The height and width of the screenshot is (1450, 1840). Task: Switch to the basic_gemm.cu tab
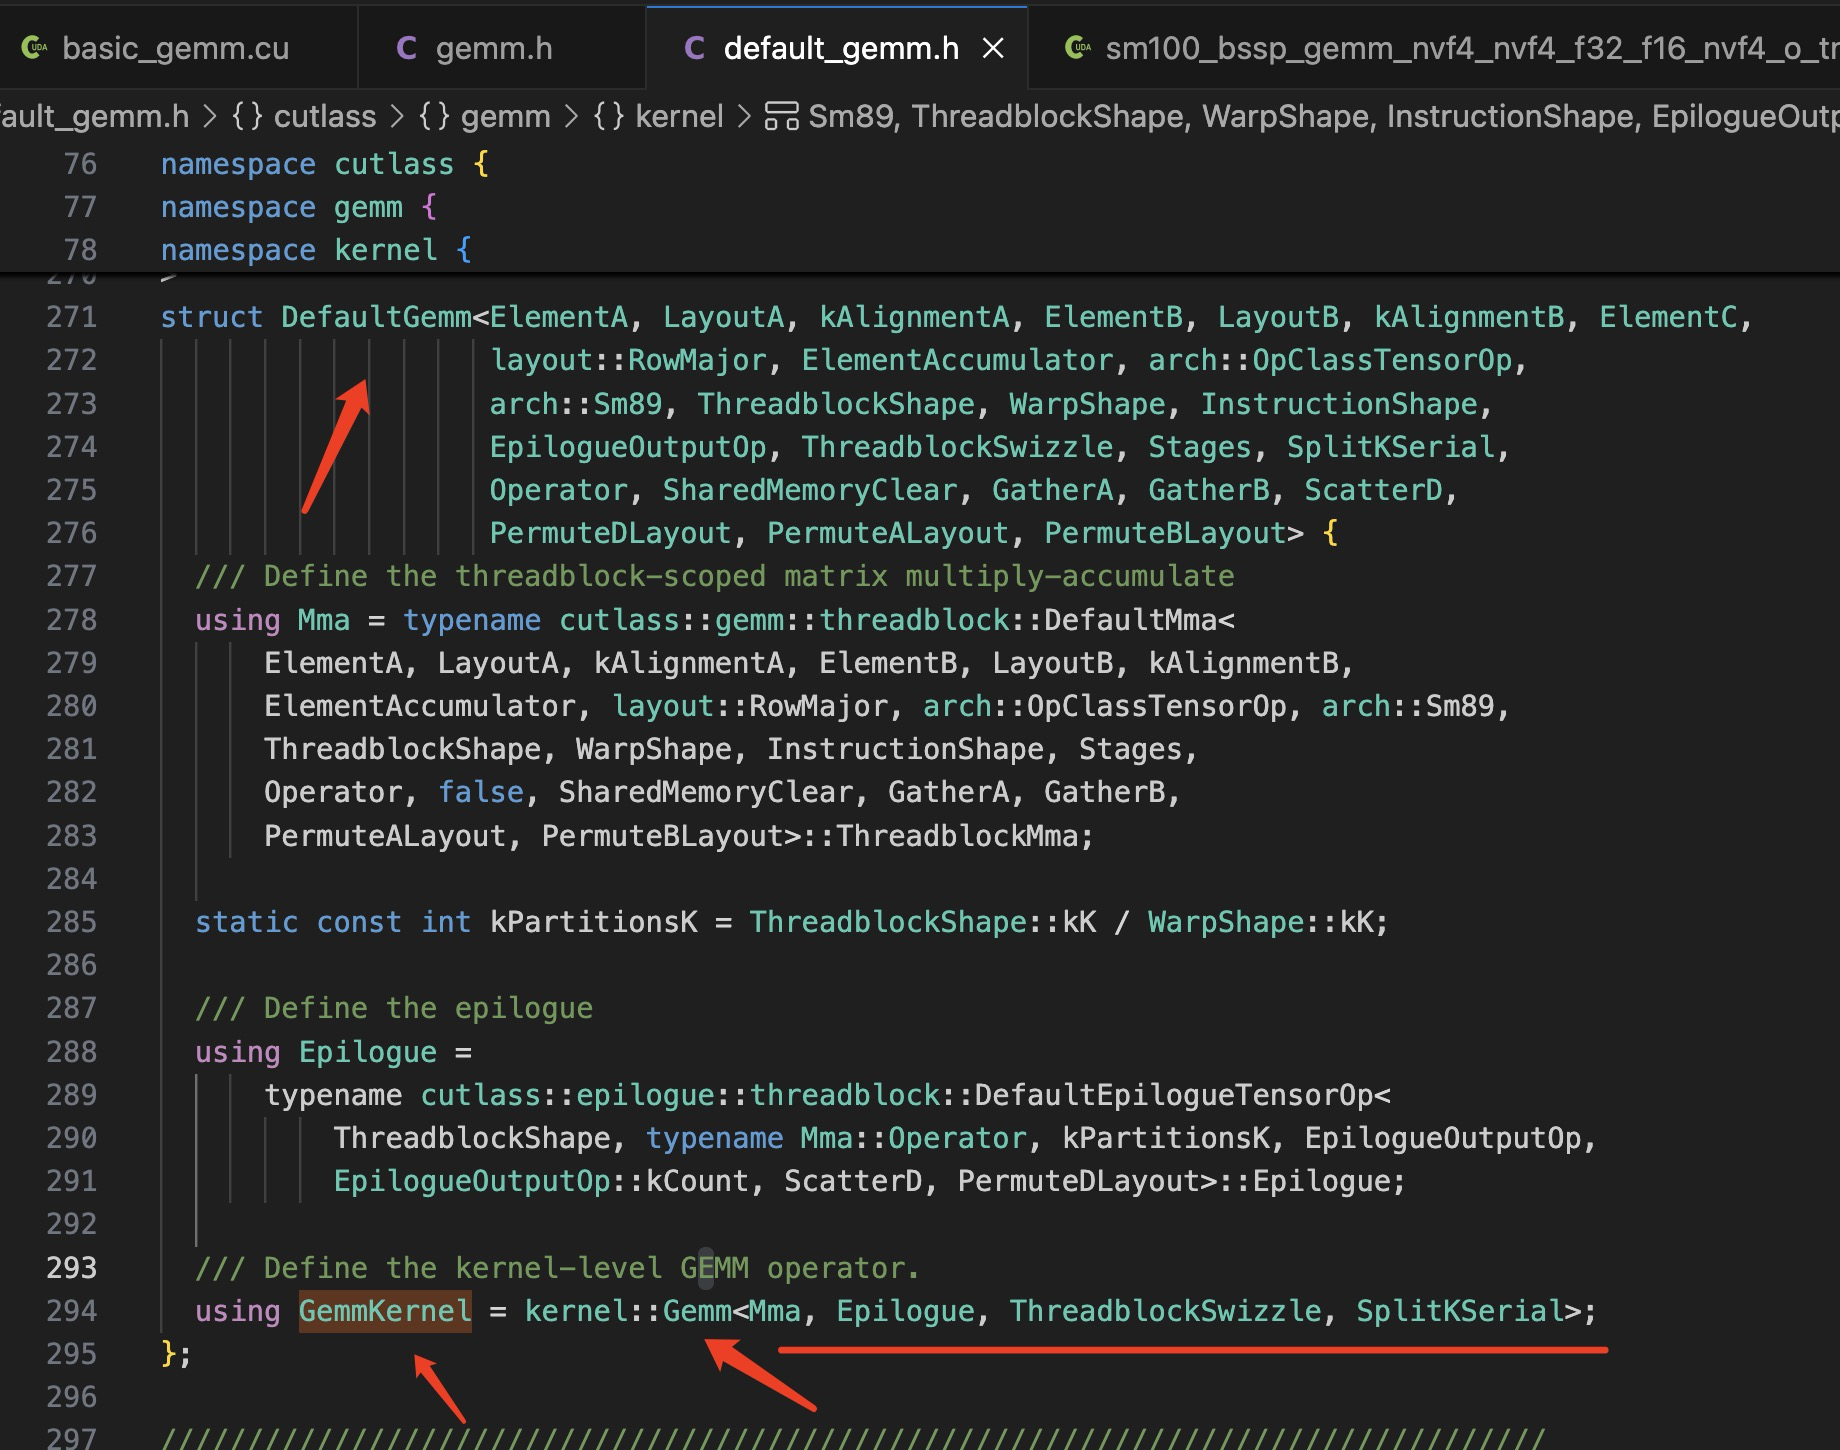coord(176,48)
